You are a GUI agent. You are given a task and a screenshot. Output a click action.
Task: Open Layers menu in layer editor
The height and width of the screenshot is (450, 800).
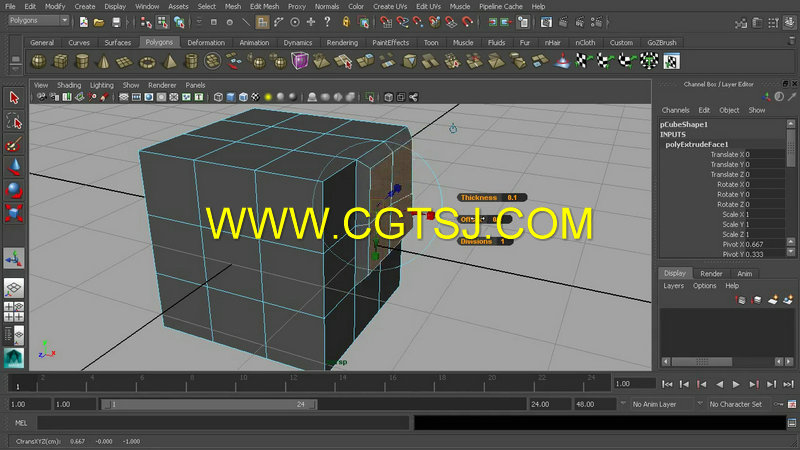tap(673, 286)
